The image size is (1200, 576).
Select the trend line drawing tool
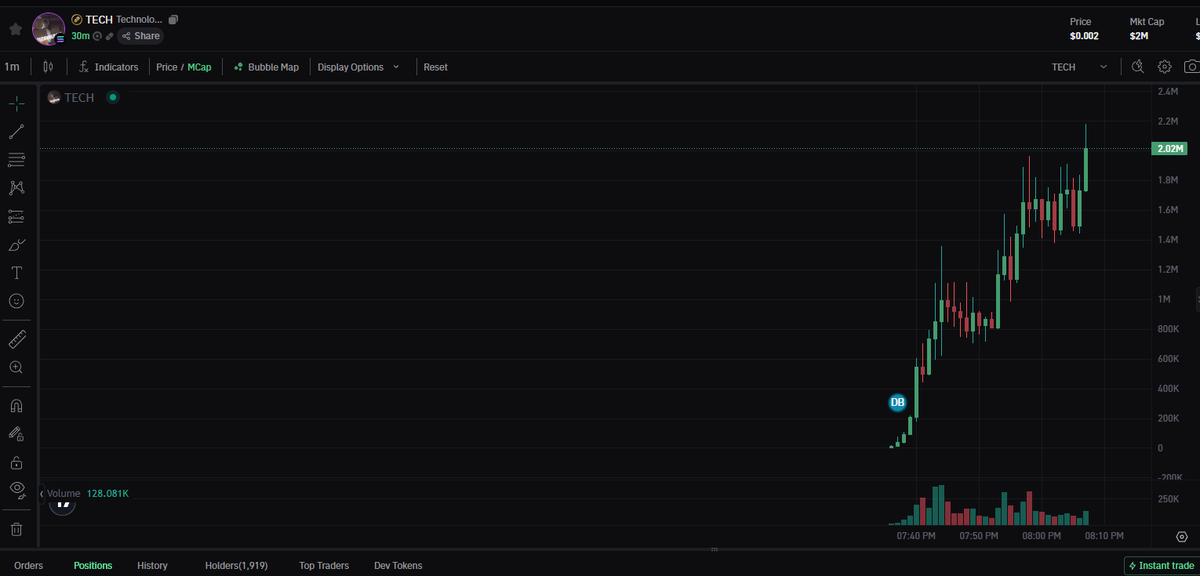coord(17,131)
